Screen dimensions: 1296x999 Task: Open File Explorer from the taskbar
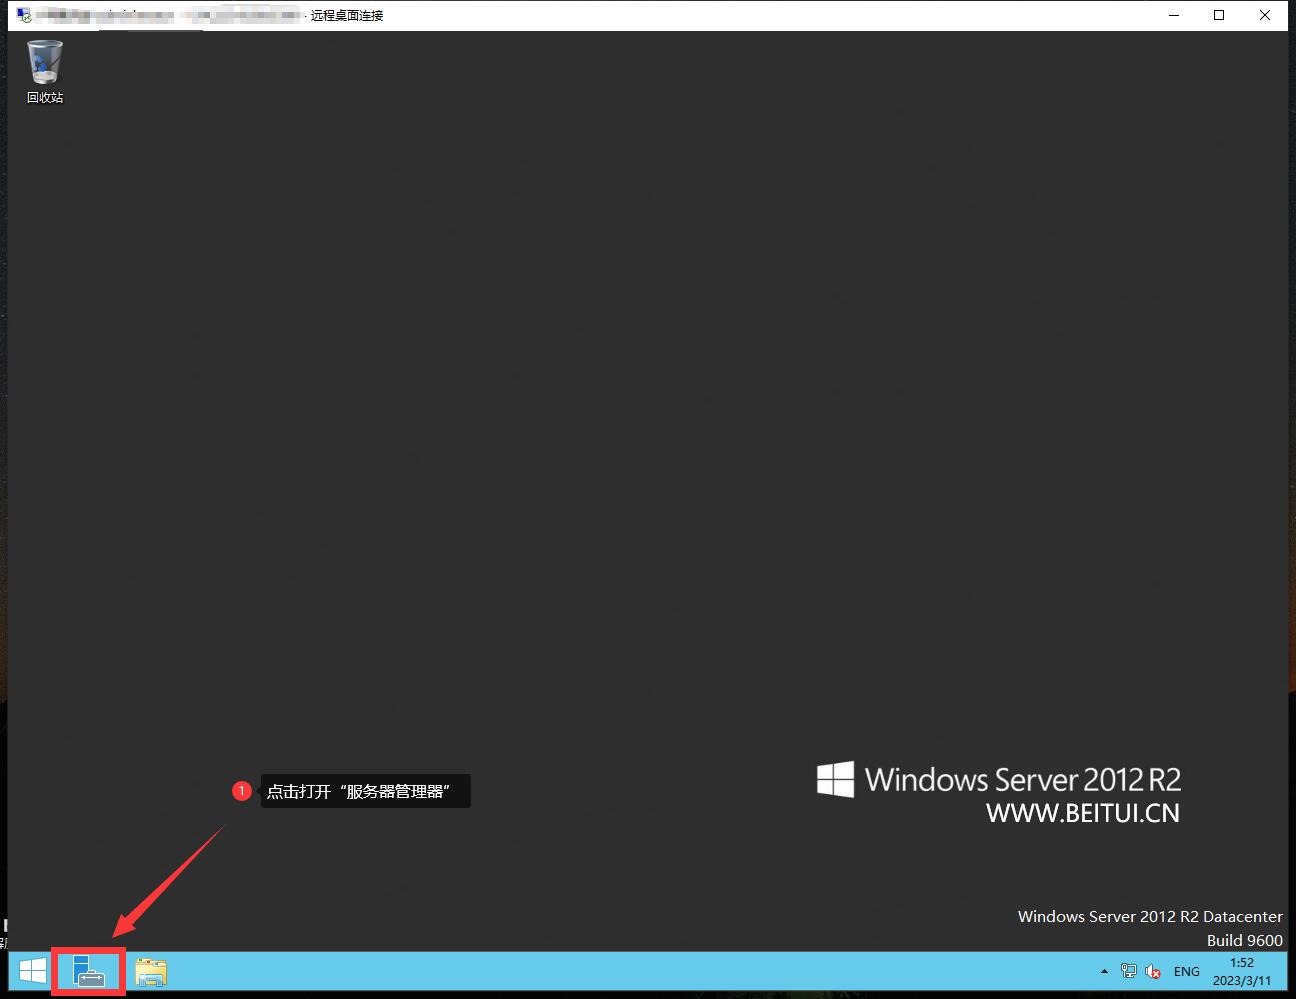click(151, 972)
